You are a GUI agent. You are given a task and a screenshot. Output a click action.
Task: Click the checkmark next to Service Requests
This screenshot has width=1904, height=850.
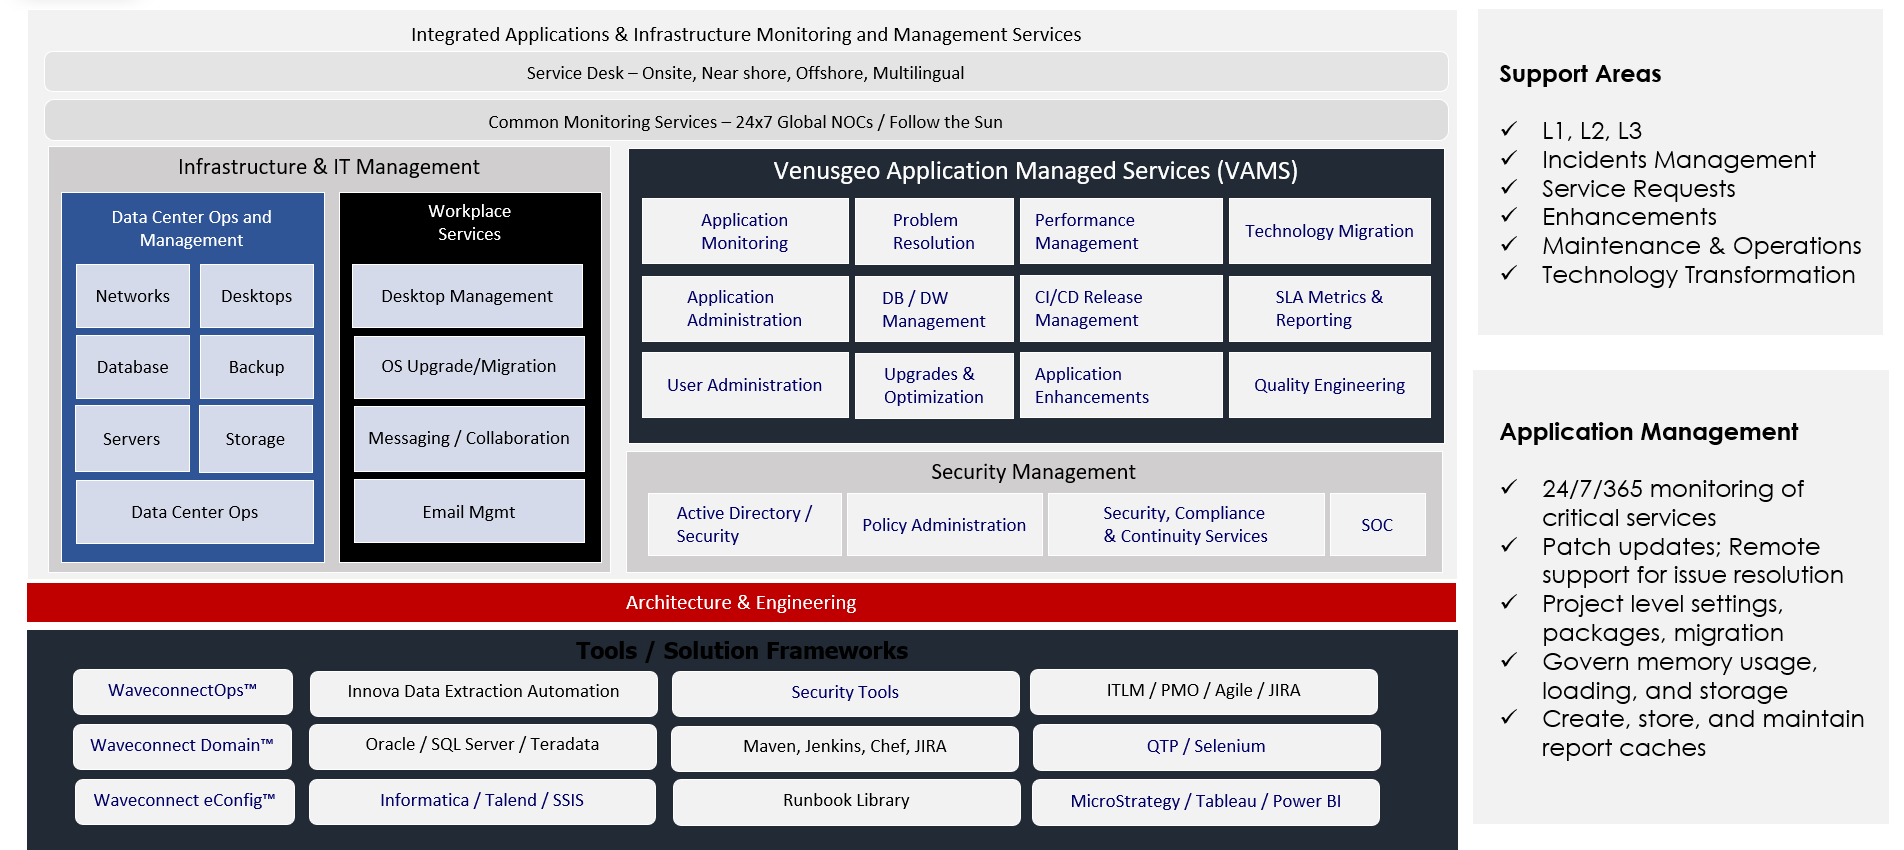pyautogui.click(x=1509, y=187)
